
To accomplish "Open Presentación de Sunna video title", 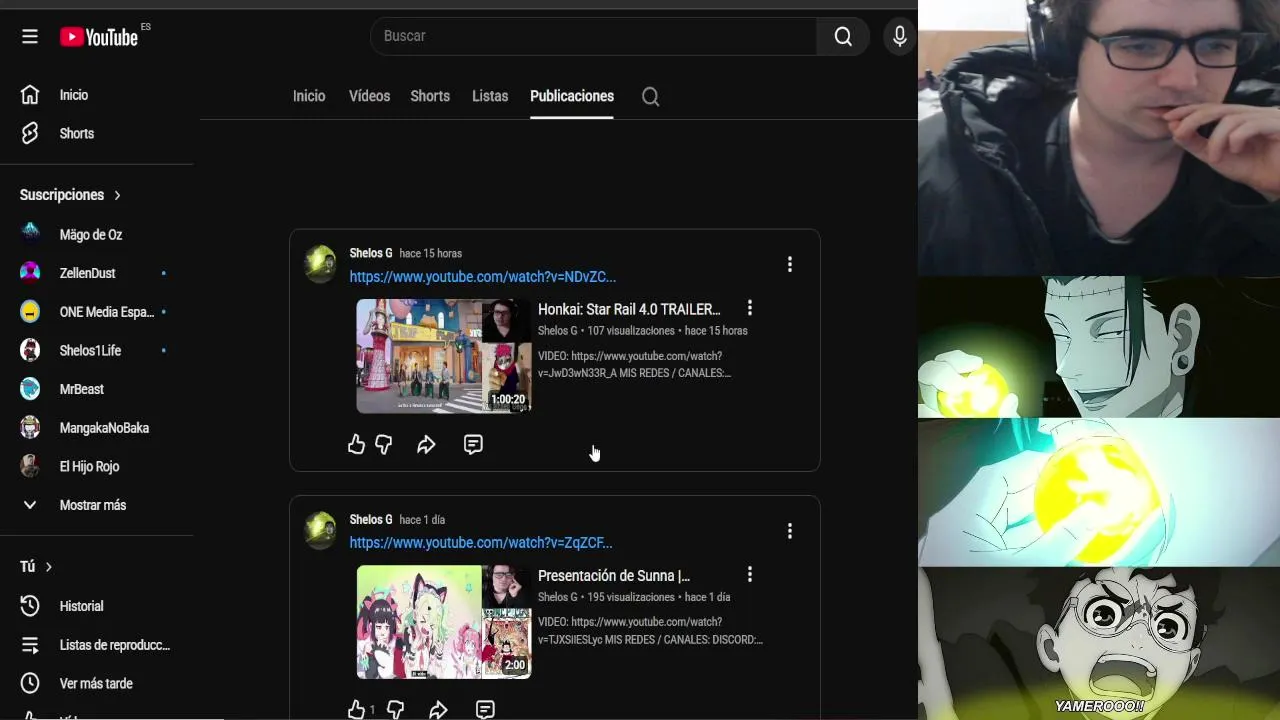I will tap(614, 576).
